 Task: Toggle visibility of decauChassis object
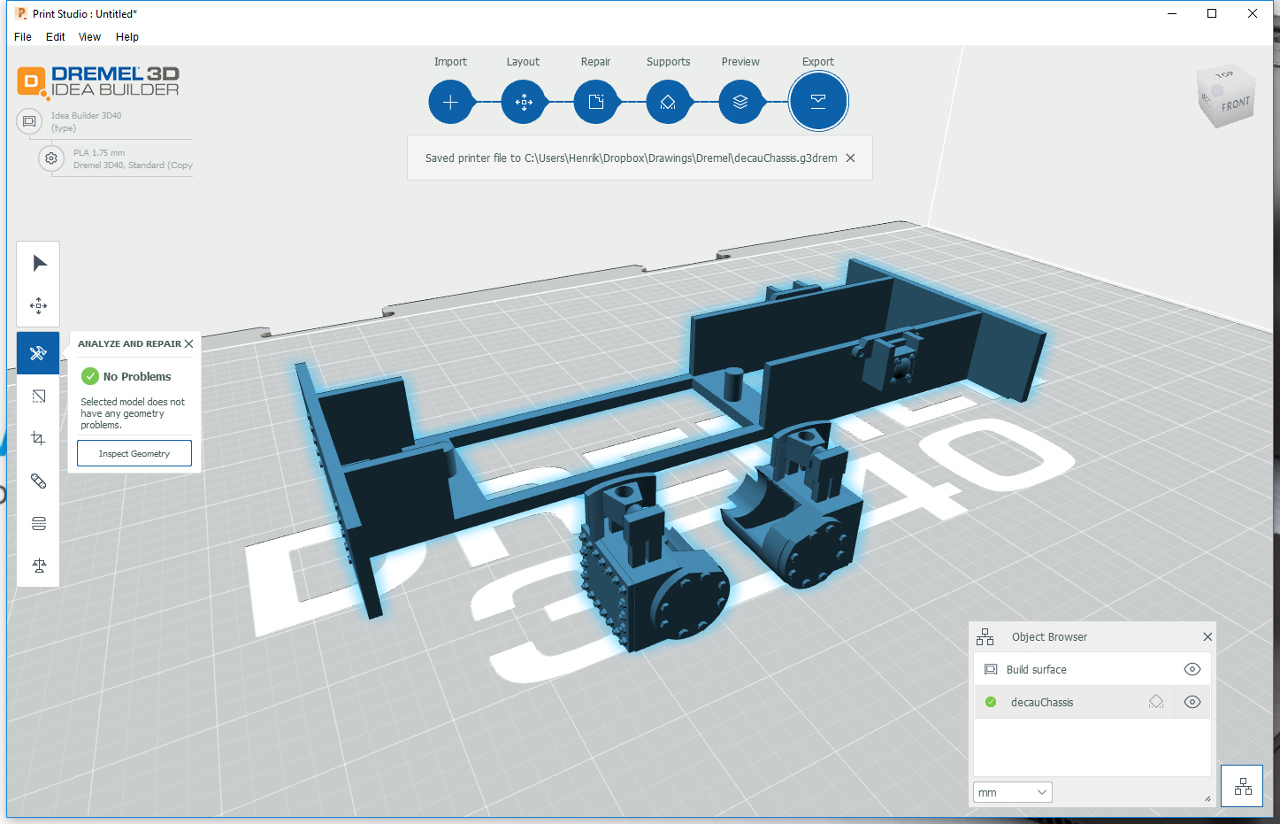tap(1192, 702)
